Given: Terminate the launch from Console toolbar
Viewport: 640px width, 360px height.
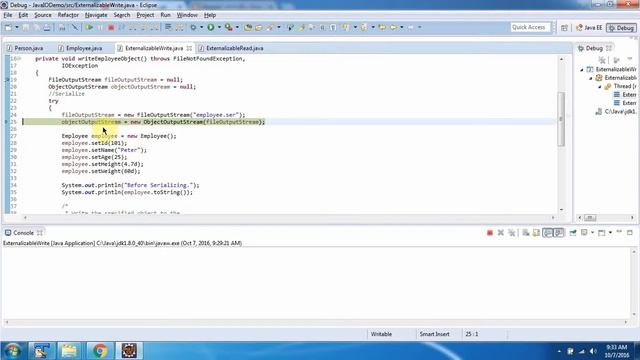Looking at the screenshot, I should (x=490, y=233).
